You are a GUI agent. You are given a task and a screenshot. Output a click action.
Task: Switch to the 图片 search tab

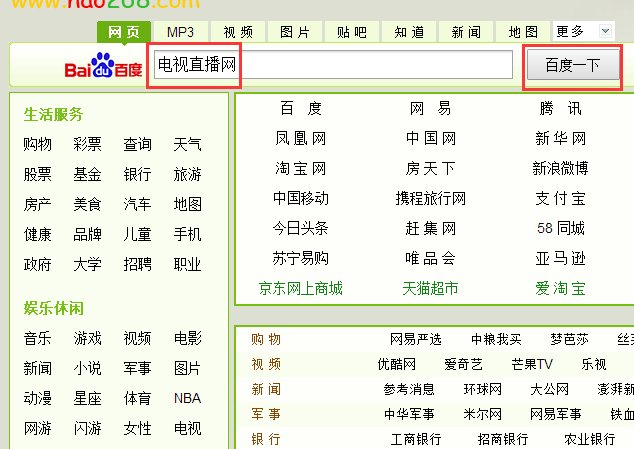[295, 32]
